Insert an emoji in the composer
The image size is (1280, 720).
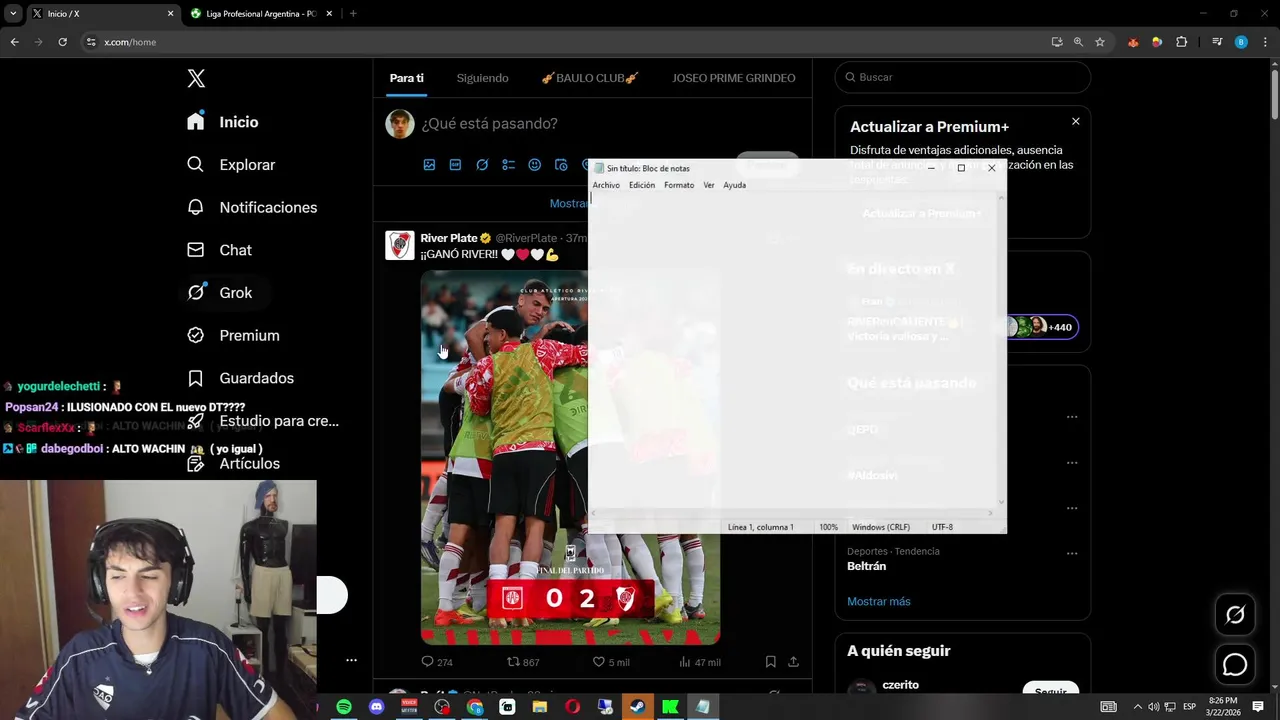tap(534, 165)
